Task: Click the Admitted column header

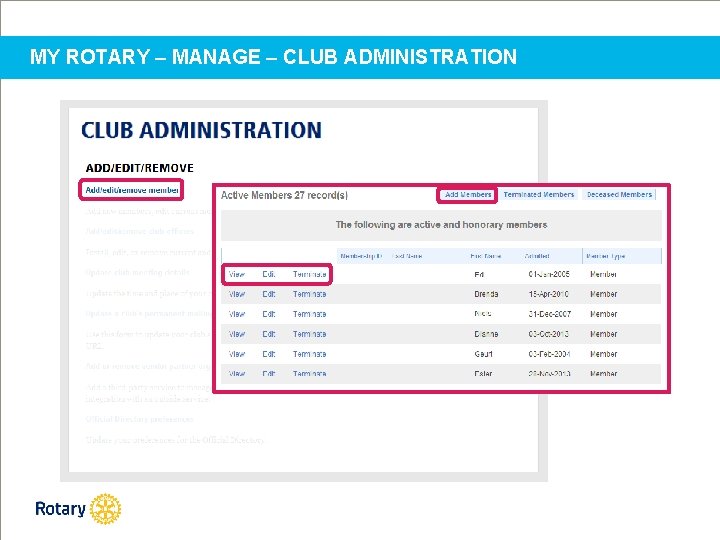Action: point(537,256)
